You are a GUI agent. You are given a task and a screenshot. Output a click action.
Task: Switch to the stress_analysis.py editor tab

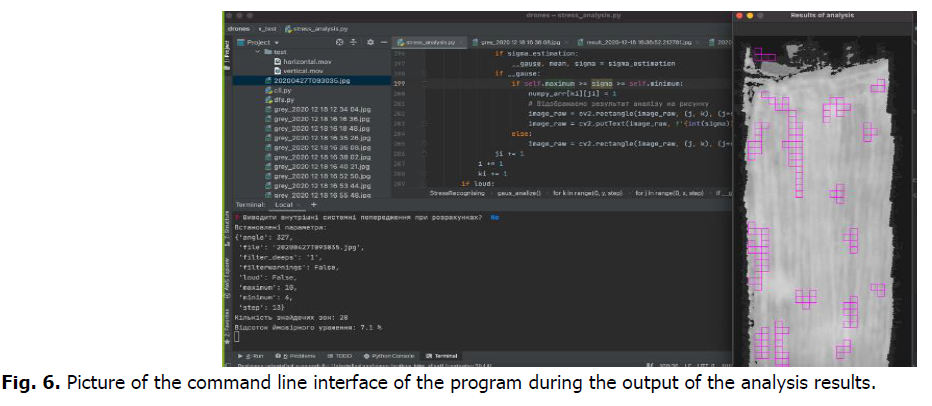[x=431, y=43]
